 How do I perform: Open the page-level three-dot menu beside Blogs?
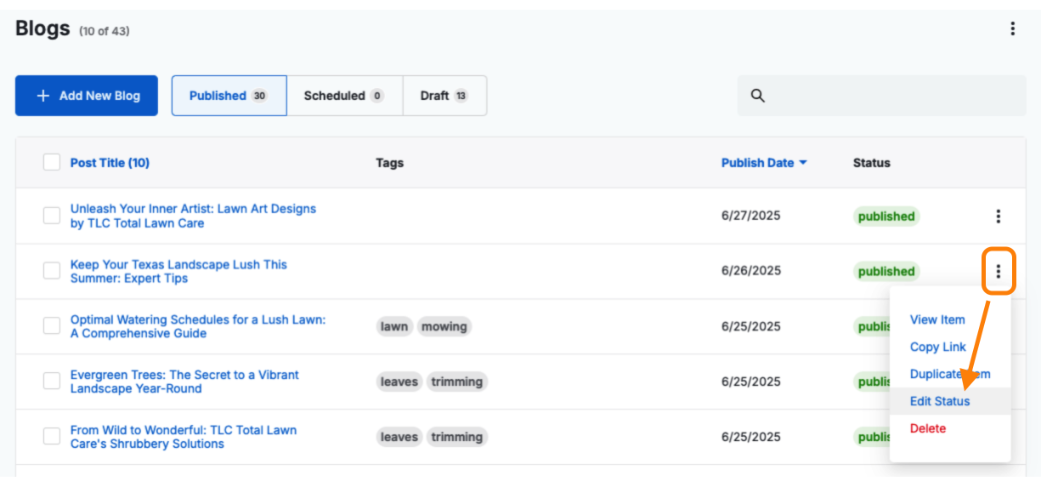pos(1012,29)
